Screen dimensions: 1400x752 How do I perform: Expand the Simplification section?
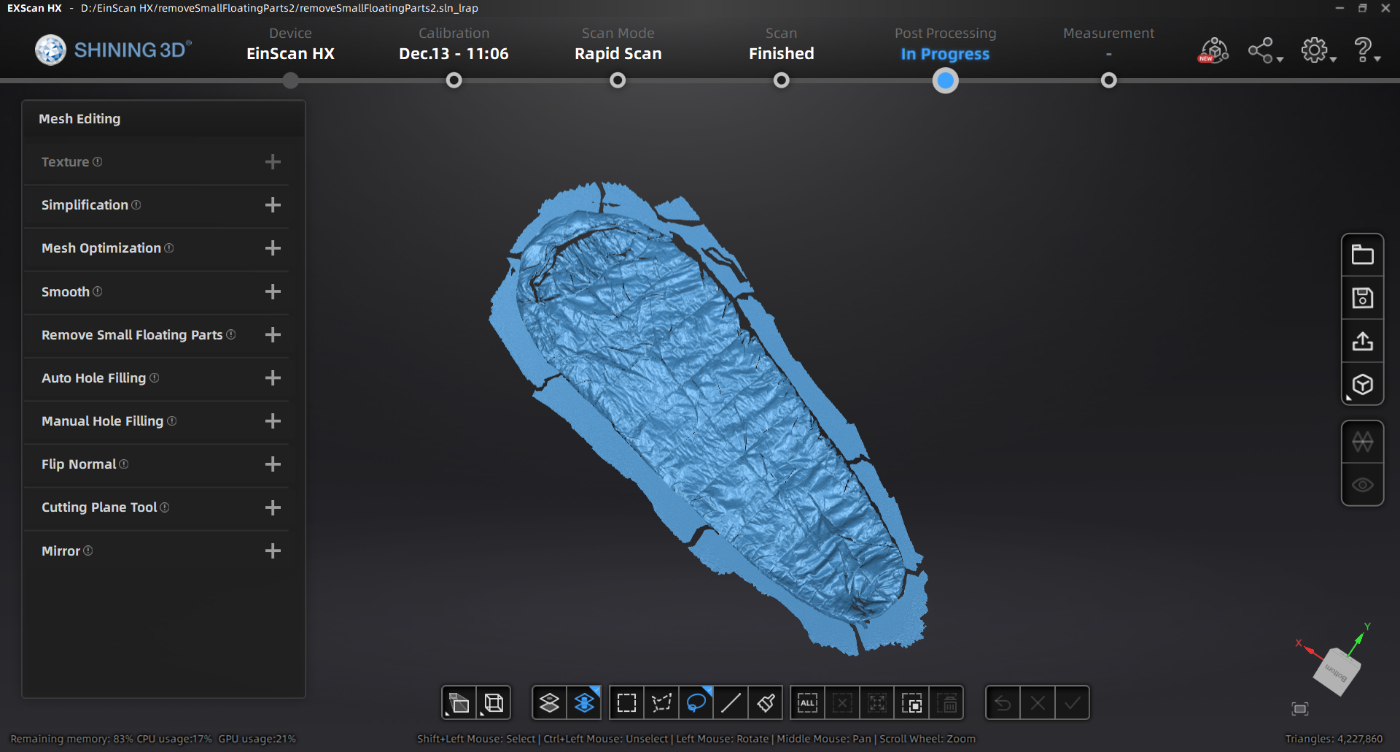point(273,205)
